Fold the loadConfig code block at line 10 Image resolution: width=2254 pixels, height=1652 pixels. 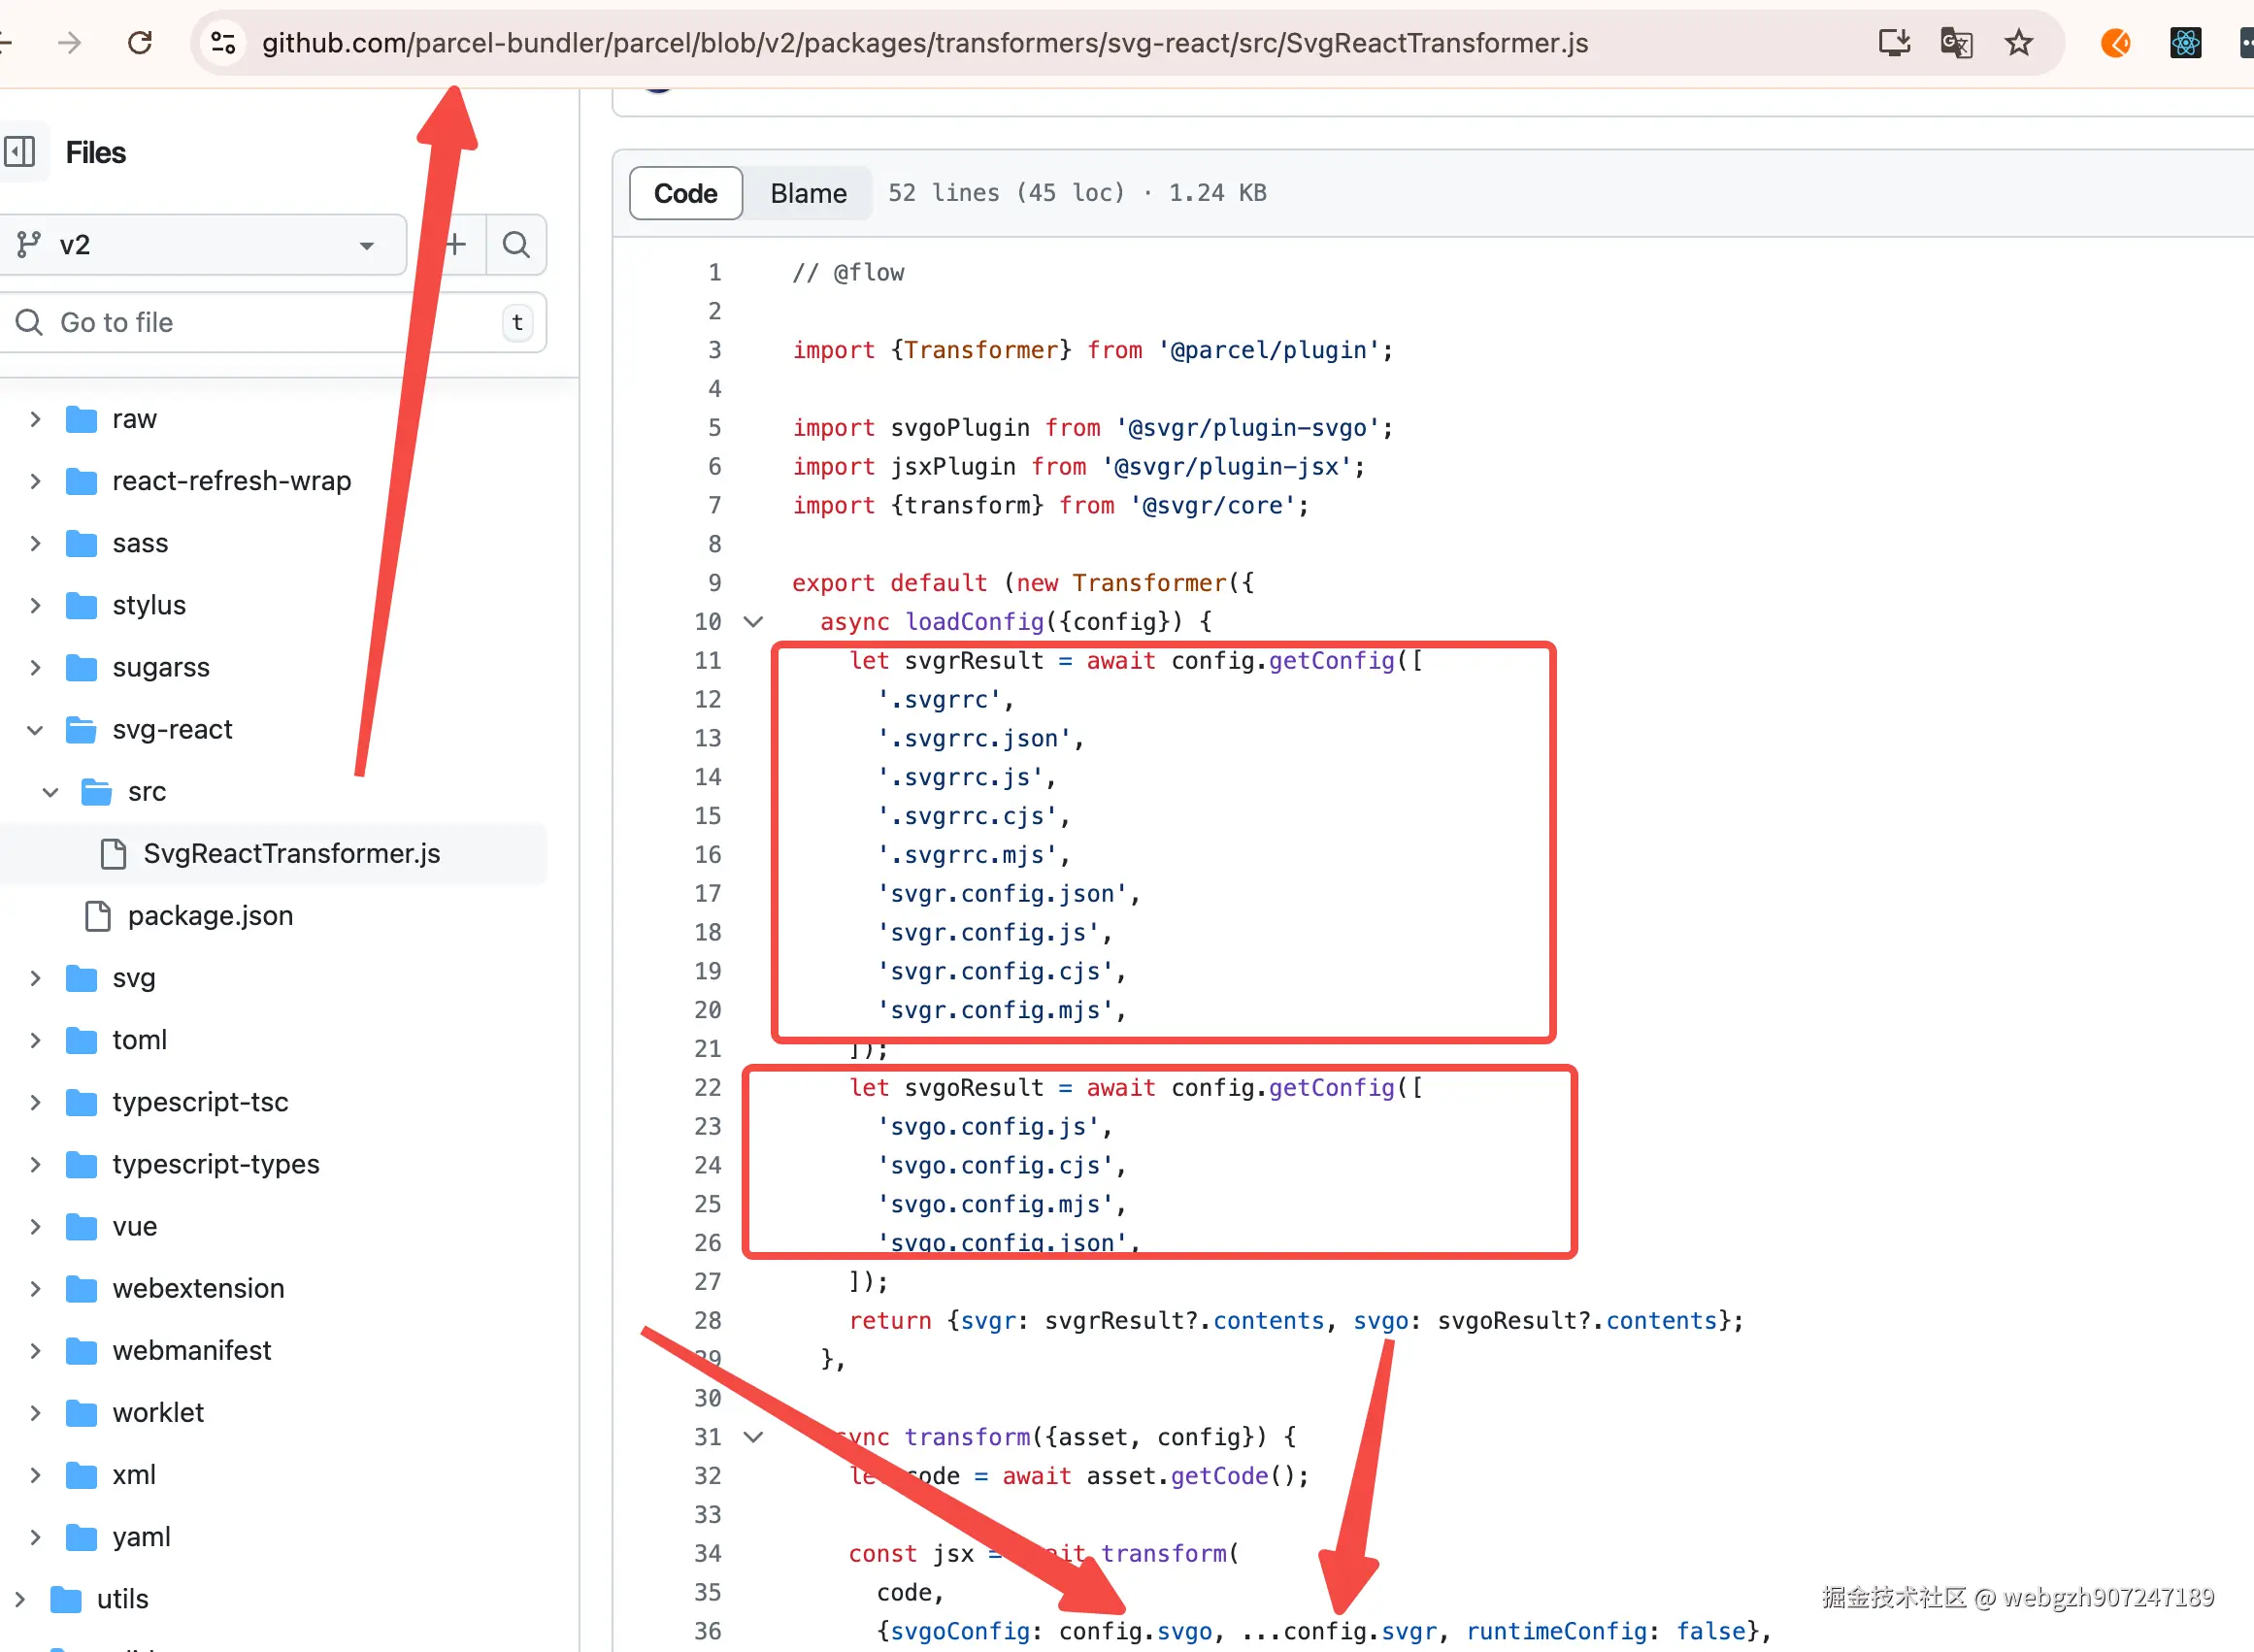pyautogui.click(x=754, y=622)
